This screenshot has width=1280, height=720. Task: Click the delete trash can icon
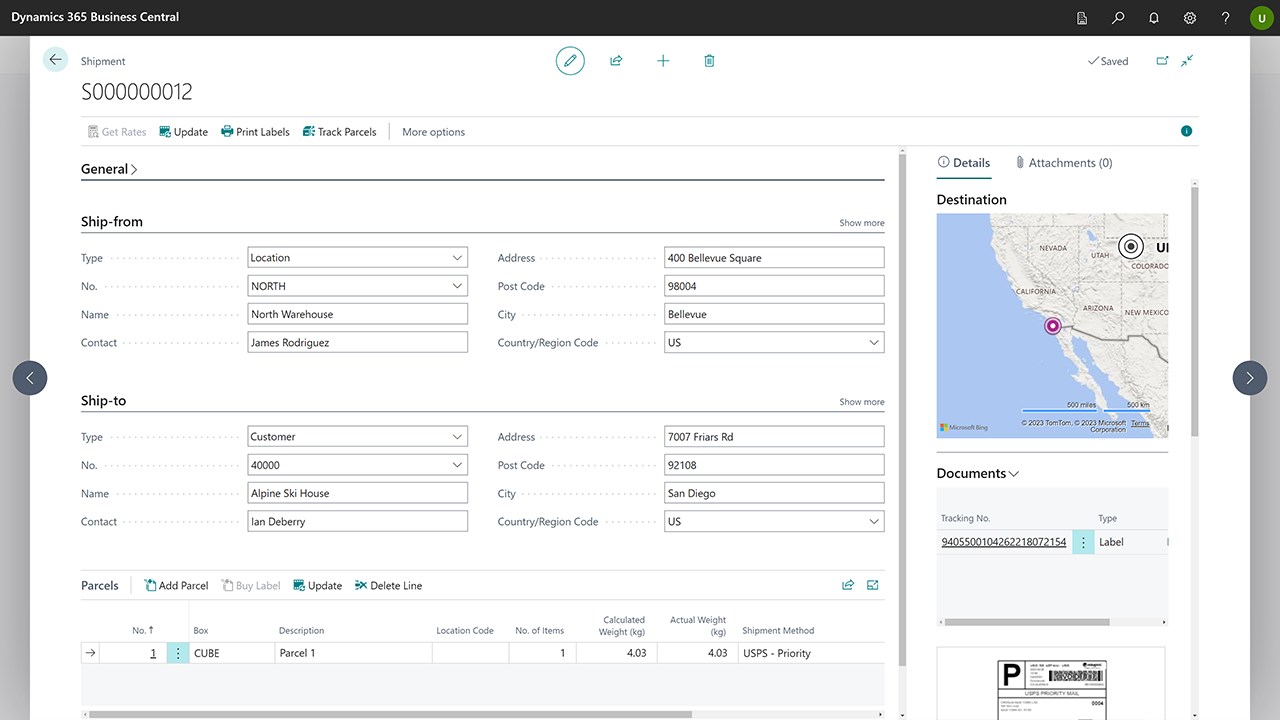(709, 61)
